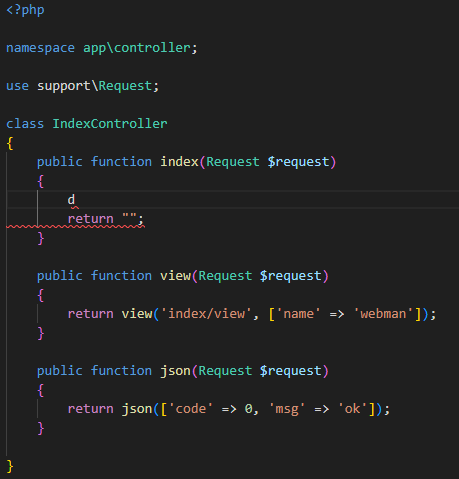459x479 pixels.
Task: Click app\controller namespace text
Action: [x=137, y=48]
